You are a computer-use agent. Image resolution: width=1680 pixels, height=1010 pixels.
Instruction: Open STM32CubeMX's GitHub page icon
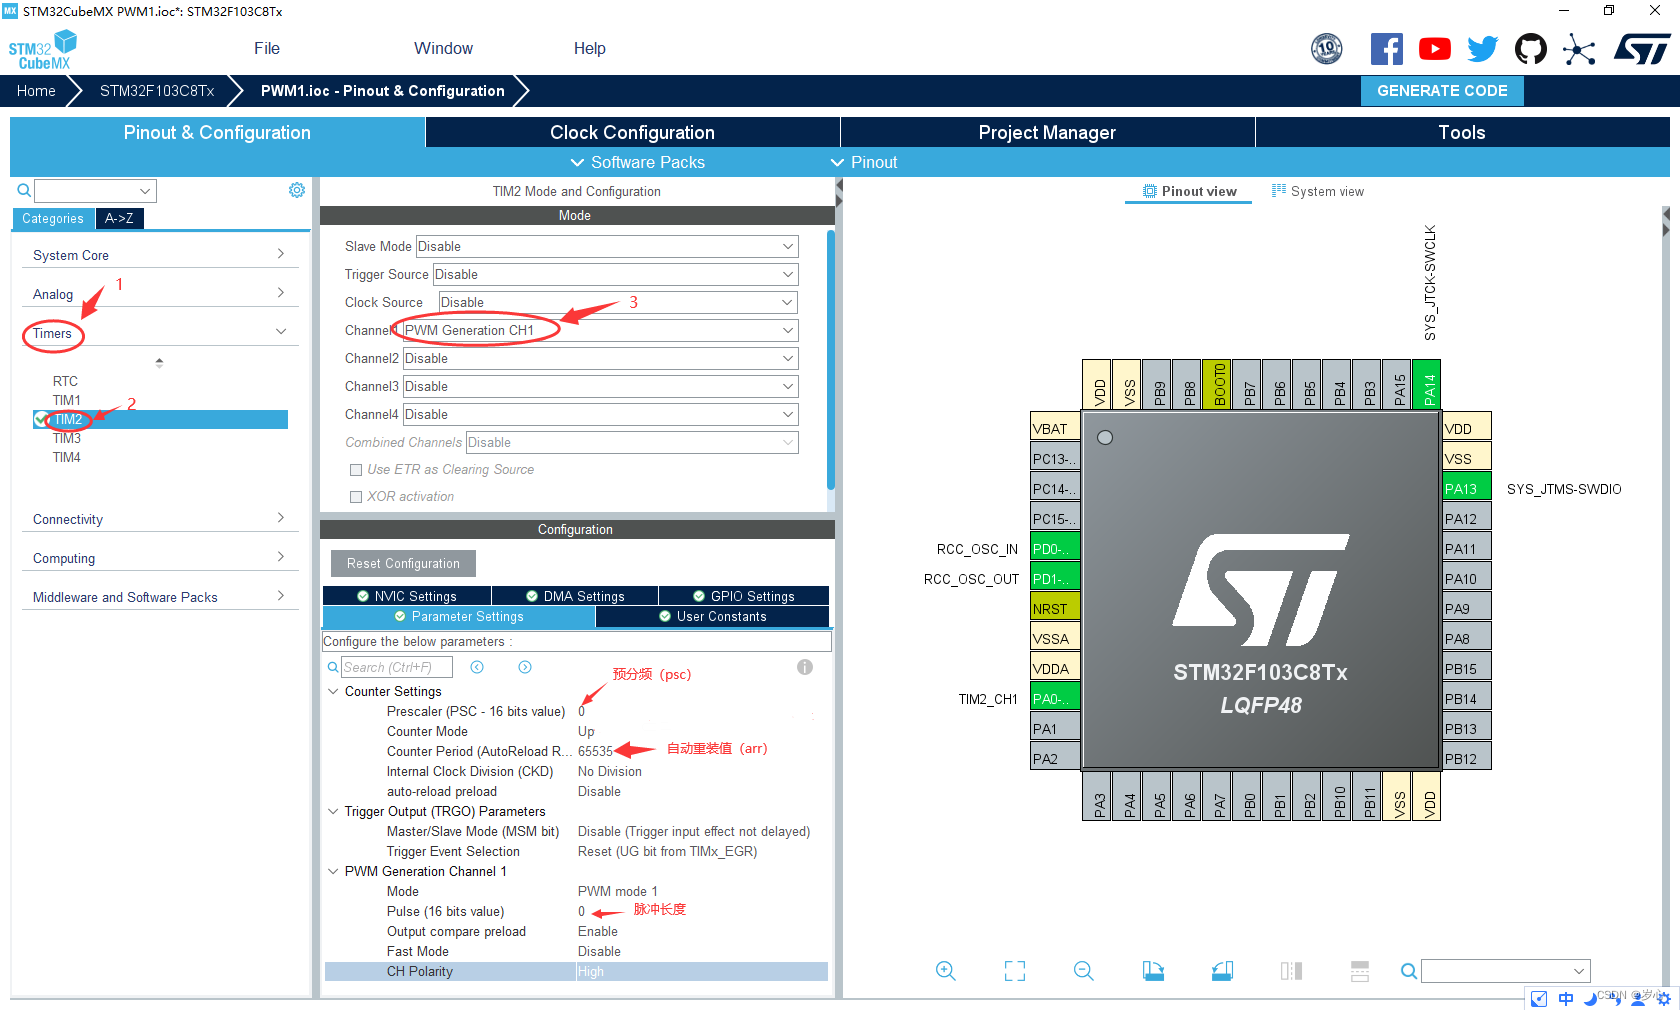pos(1530,47)
